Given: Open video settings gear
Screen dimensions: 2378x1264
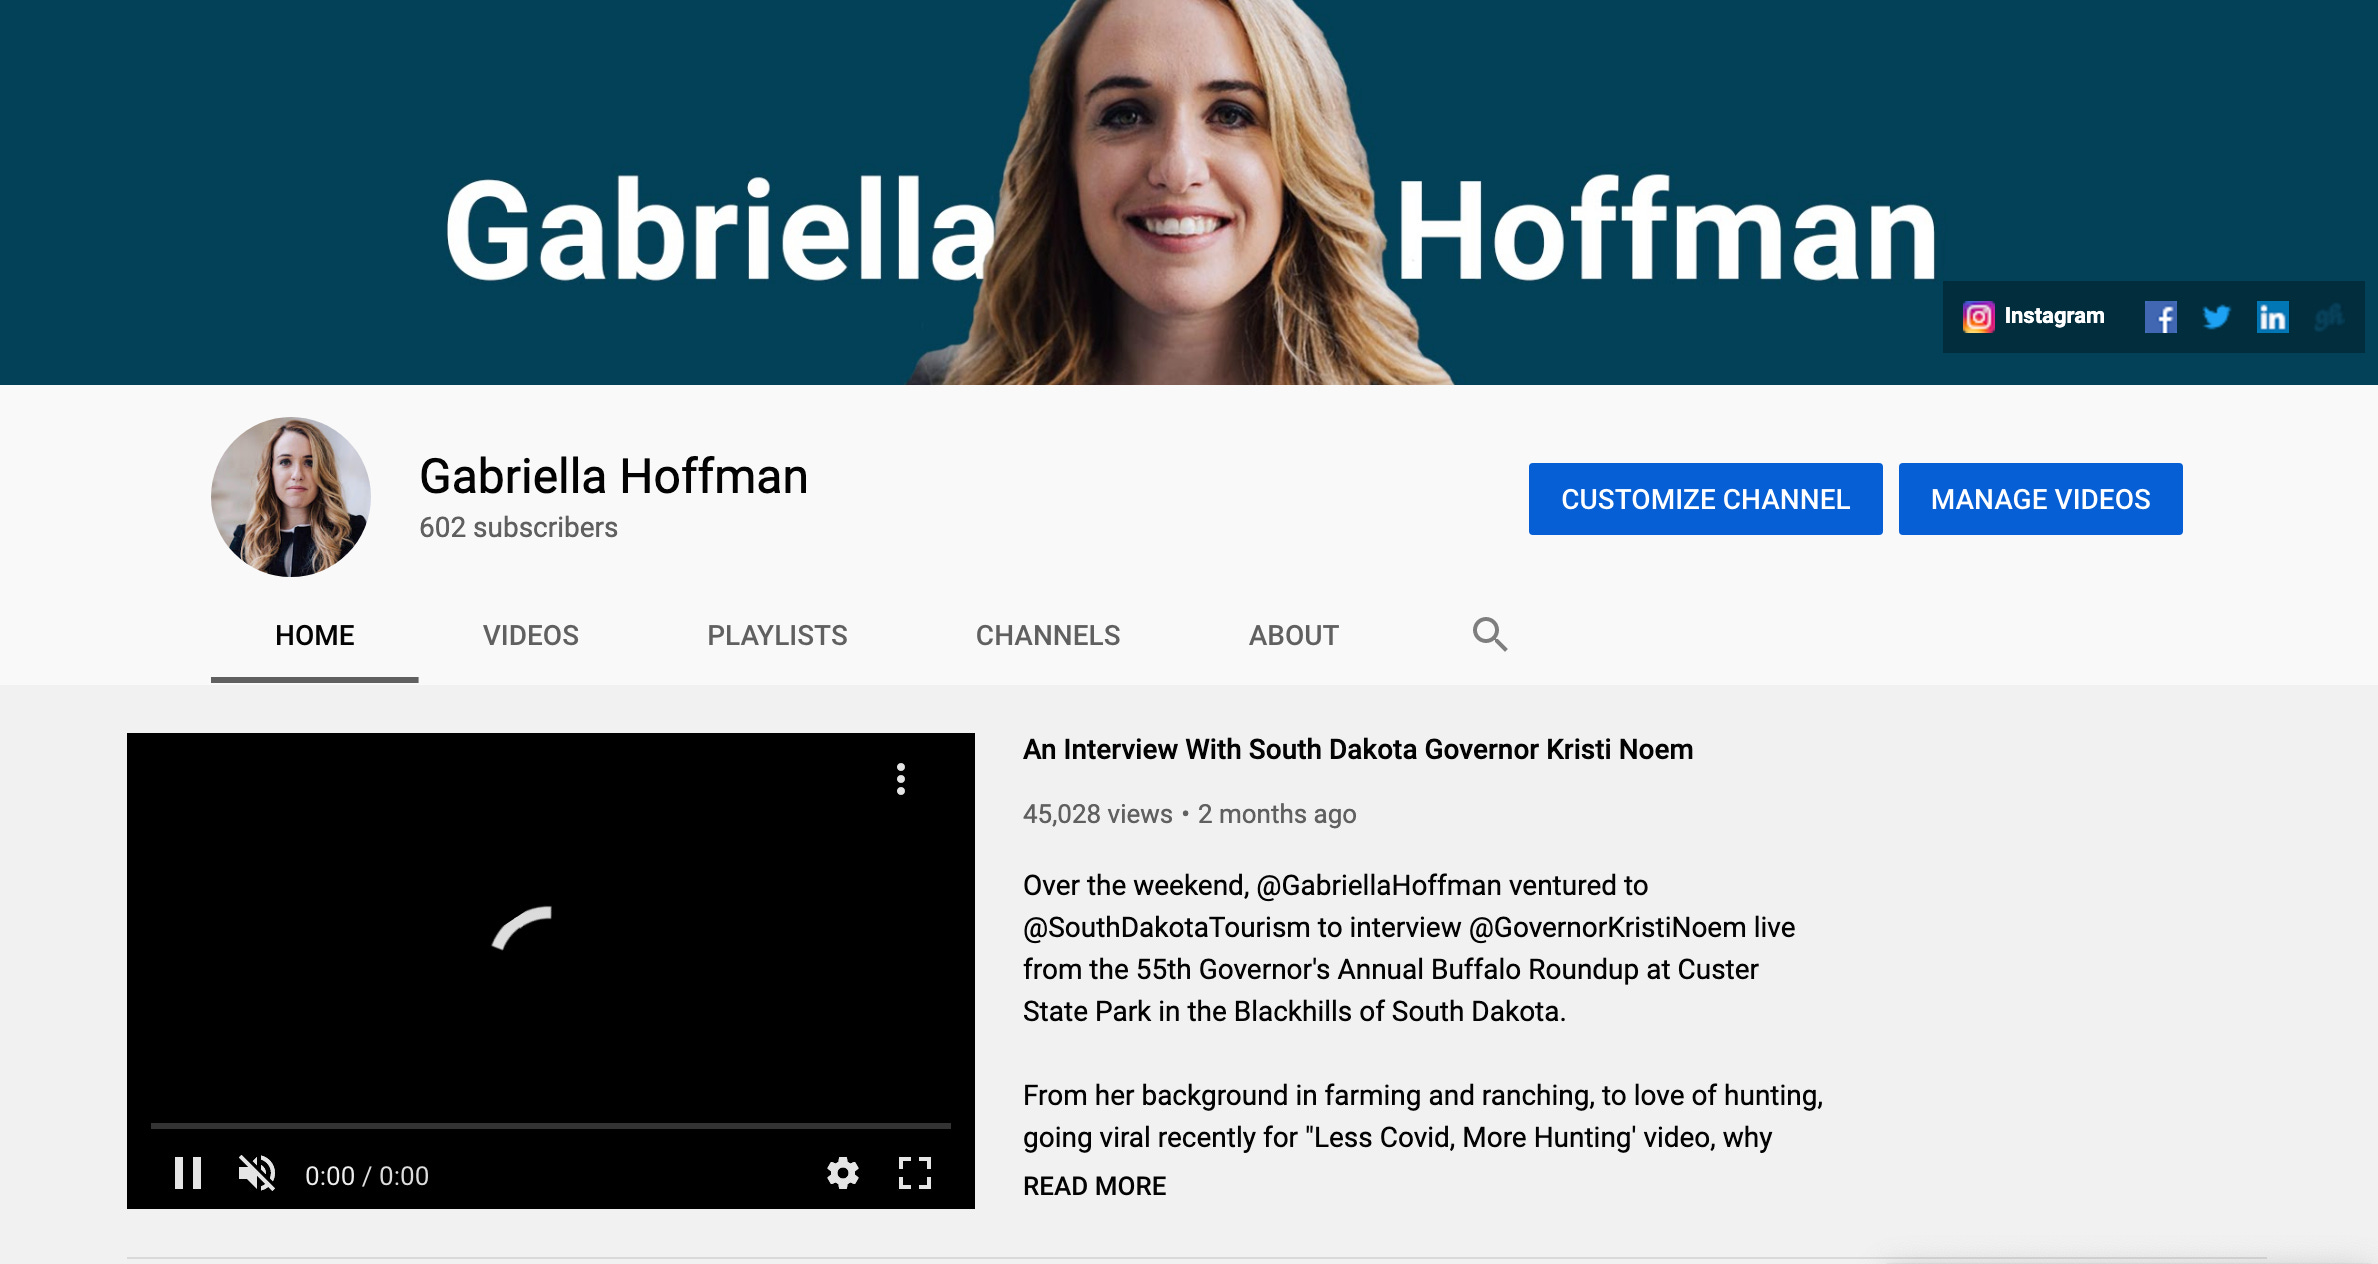Looking at the screenshot, I should [843, 1173].
